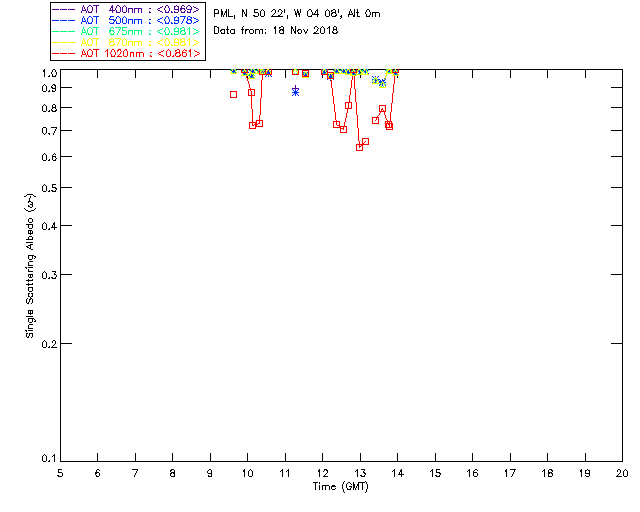Viewport: 640px width, 512px height.
Task: Select the AOT 870nm legend entry
Action: point(126,42)
